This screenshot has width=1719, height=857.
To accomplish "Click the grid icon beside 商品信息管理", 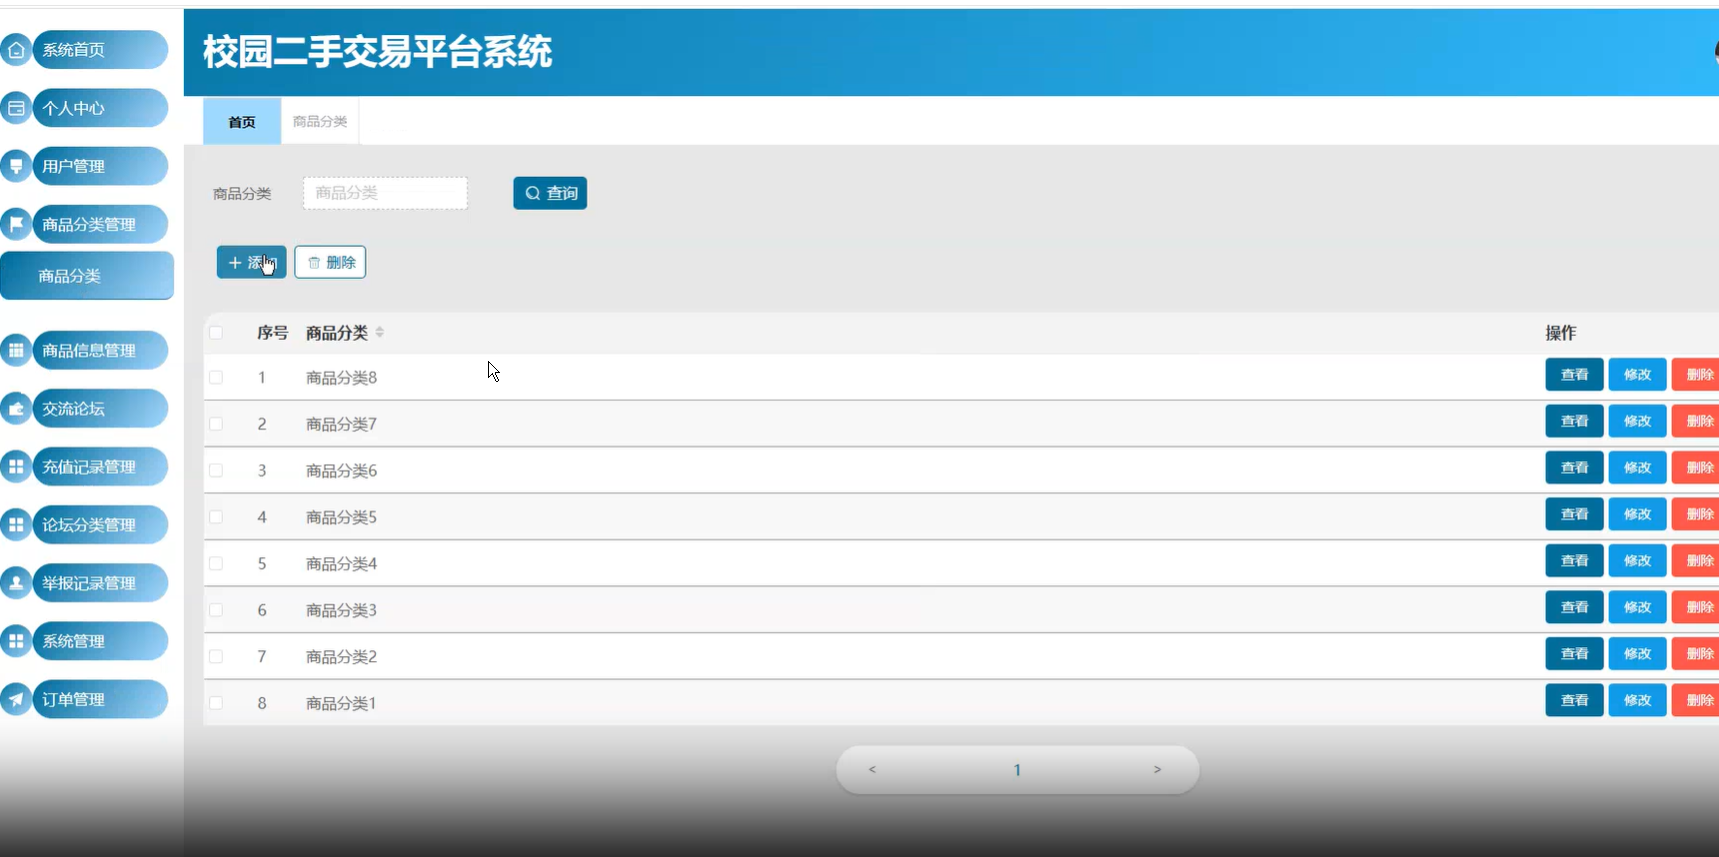I will coord(16,350).
